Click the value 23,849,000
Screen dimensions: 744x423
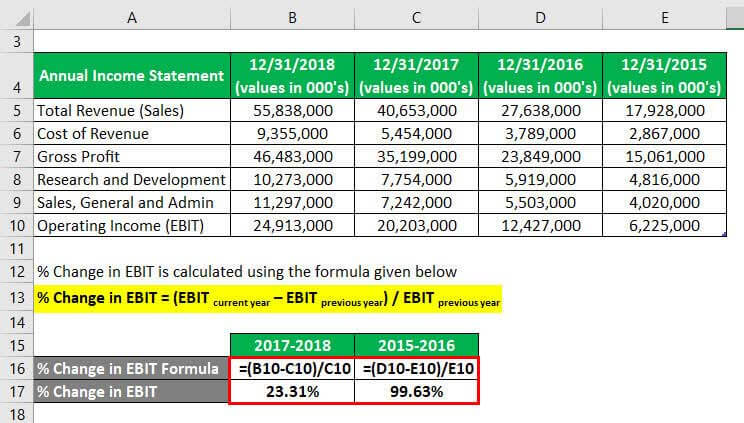pyautogui.click(x=540, y=156)
